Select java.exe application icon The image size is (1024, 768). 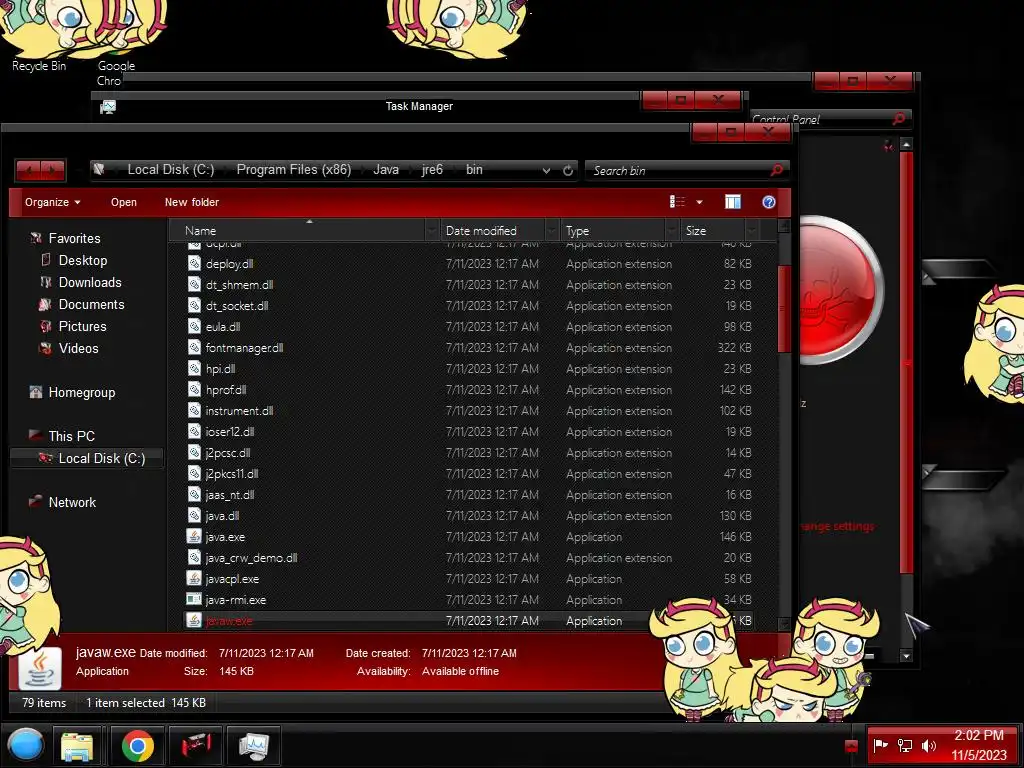point(194,536)
